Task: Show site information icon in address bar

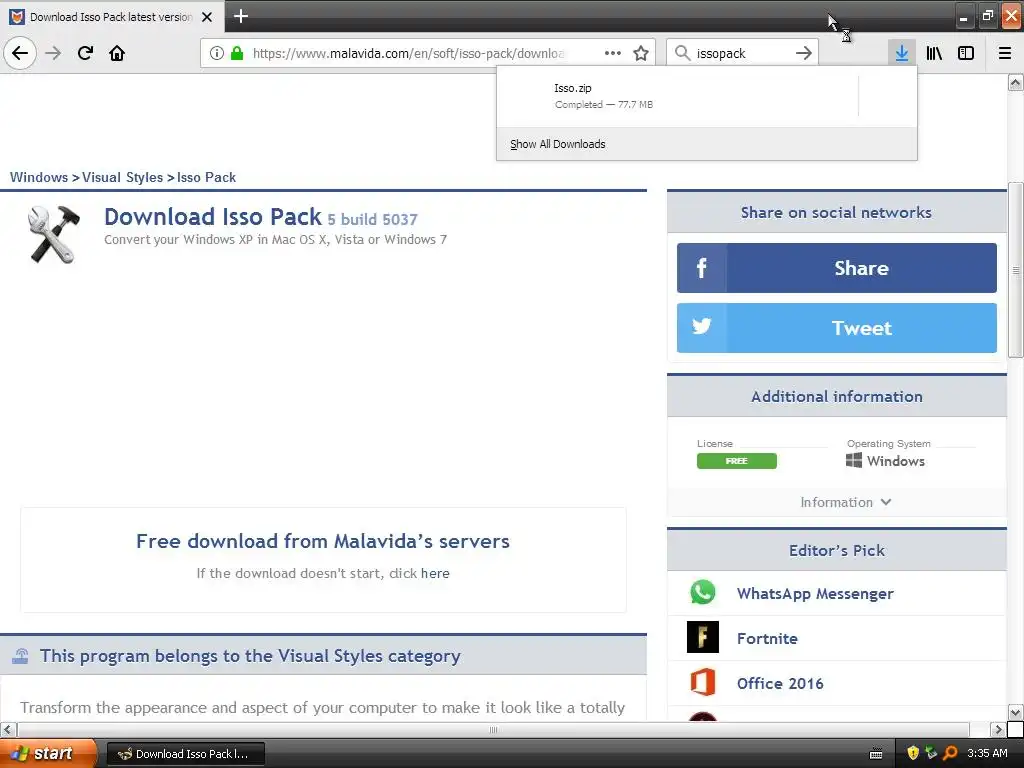Action: coord(217,53)
